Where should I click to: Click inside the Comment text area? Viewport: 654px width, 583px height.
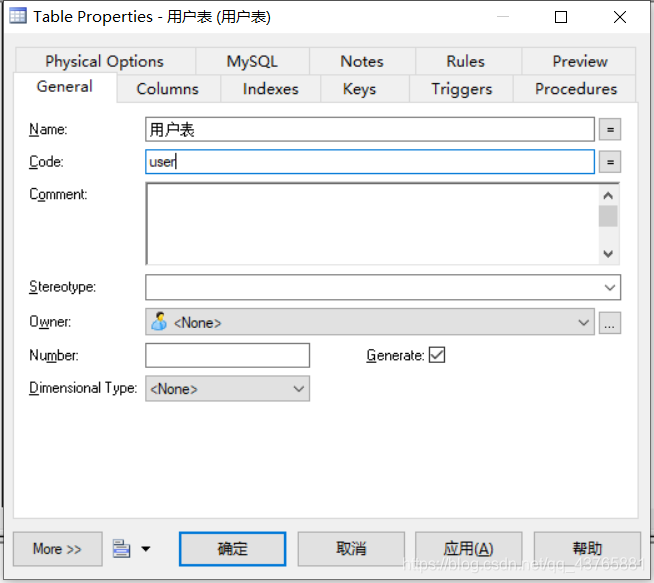[x=372, y=224]
